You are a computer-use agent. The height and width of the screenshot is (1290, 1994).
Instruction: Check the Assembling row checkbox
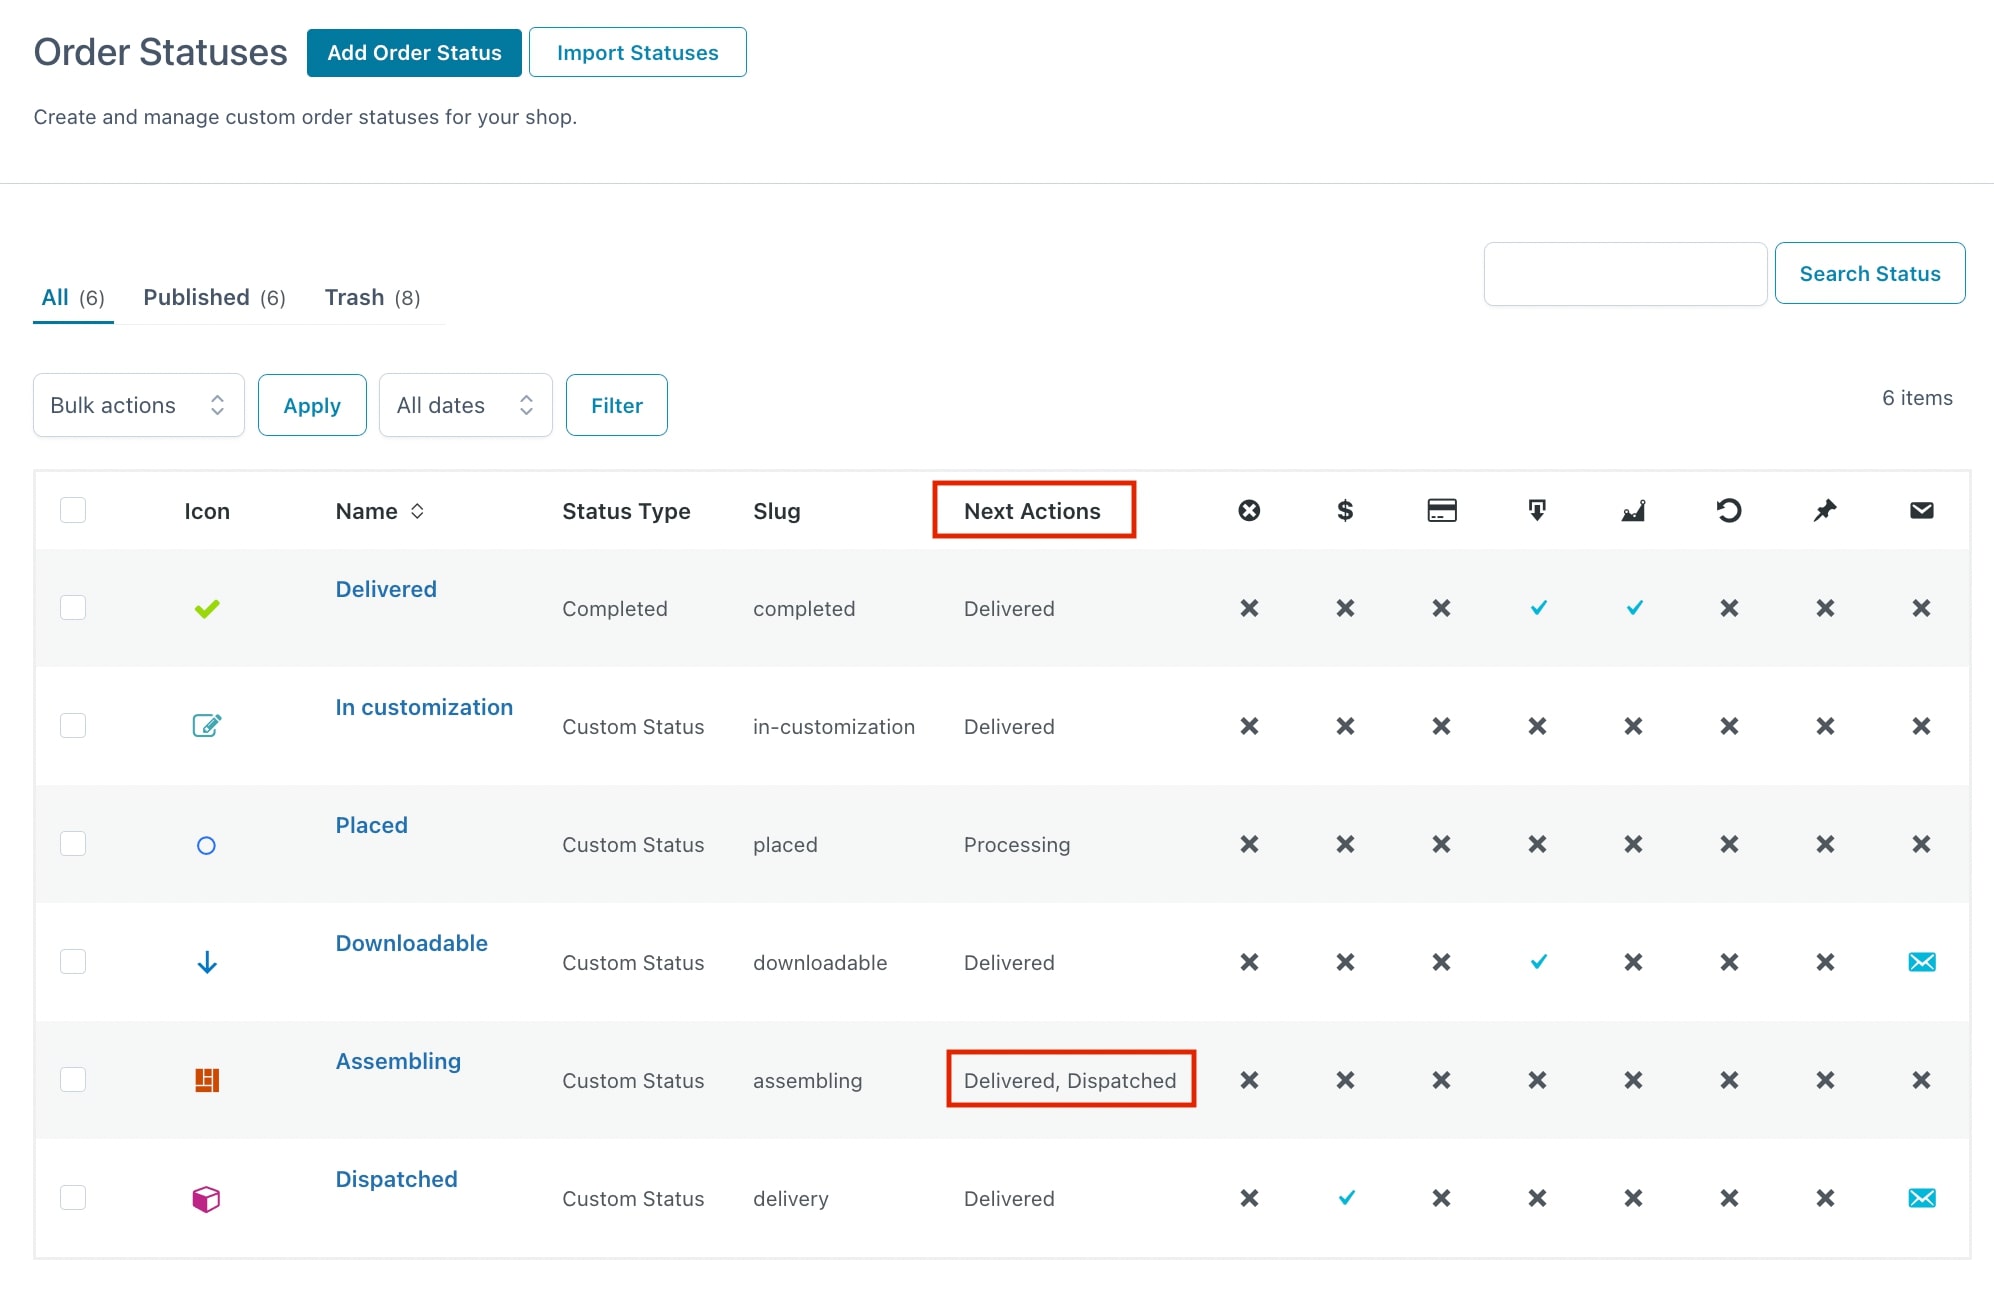click(73, 1079)
